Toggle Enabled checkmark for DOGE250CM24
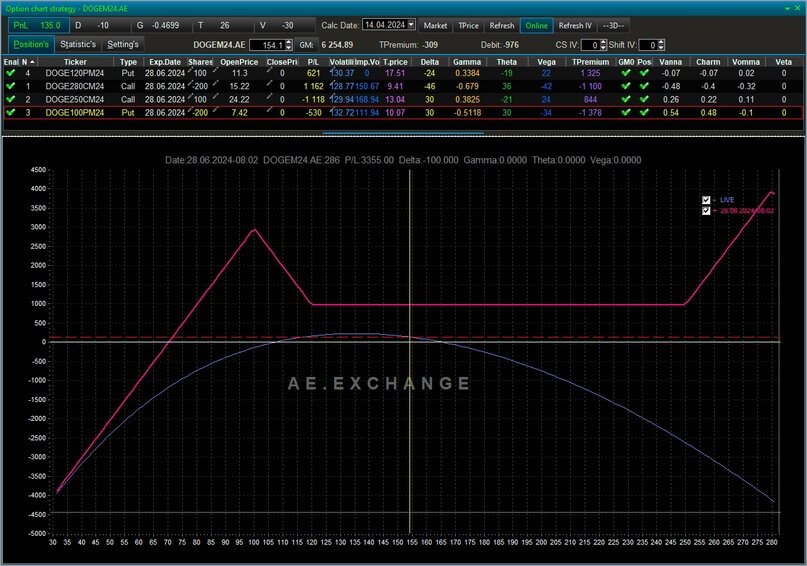The height and width of the screenshot is (566, 807). click(10, 99)
